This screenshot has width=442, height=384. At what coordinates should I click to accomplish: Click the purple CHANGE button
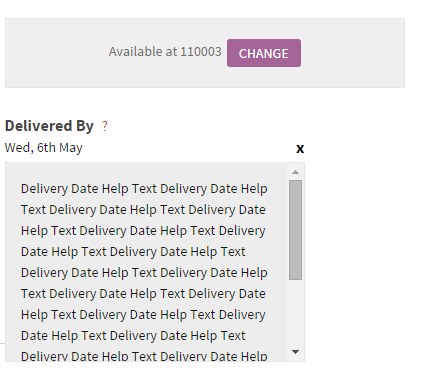264,53
